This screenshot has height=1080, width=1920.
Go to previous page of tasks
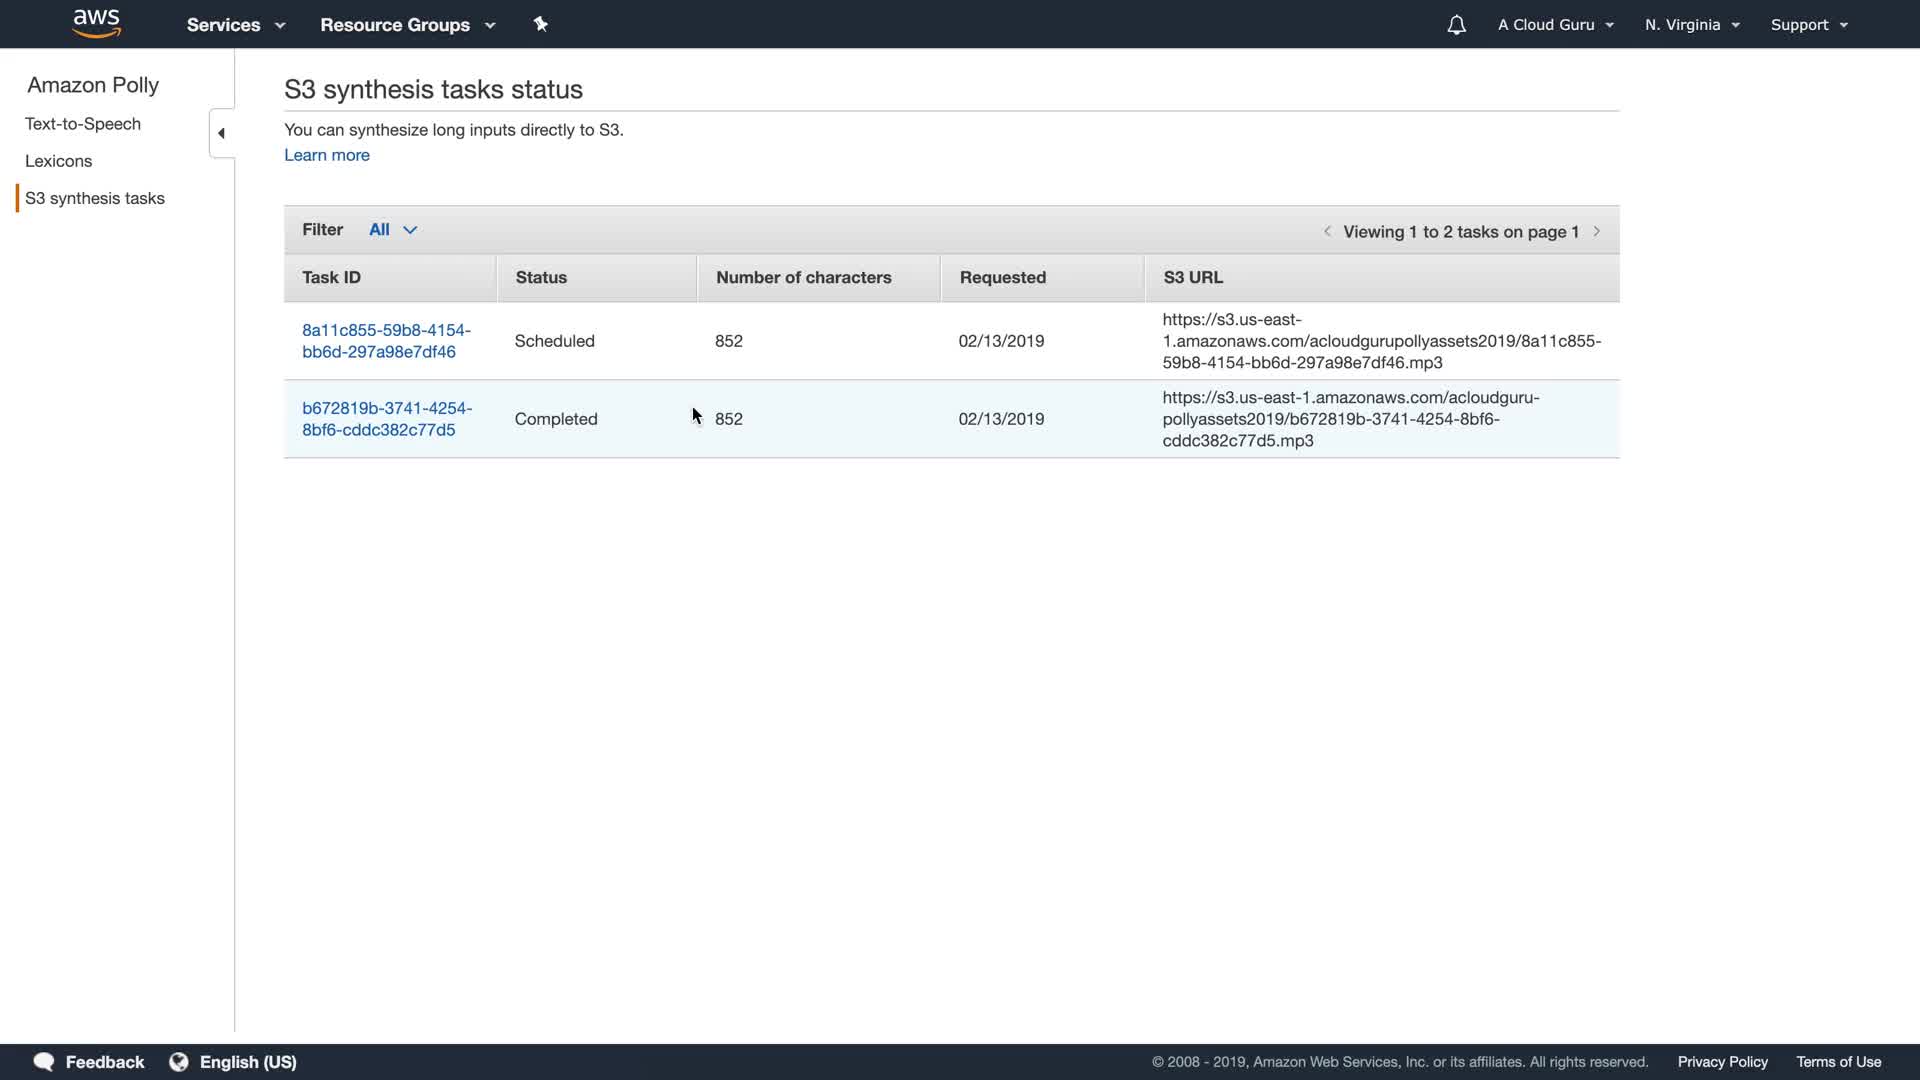coord(1327,231)
